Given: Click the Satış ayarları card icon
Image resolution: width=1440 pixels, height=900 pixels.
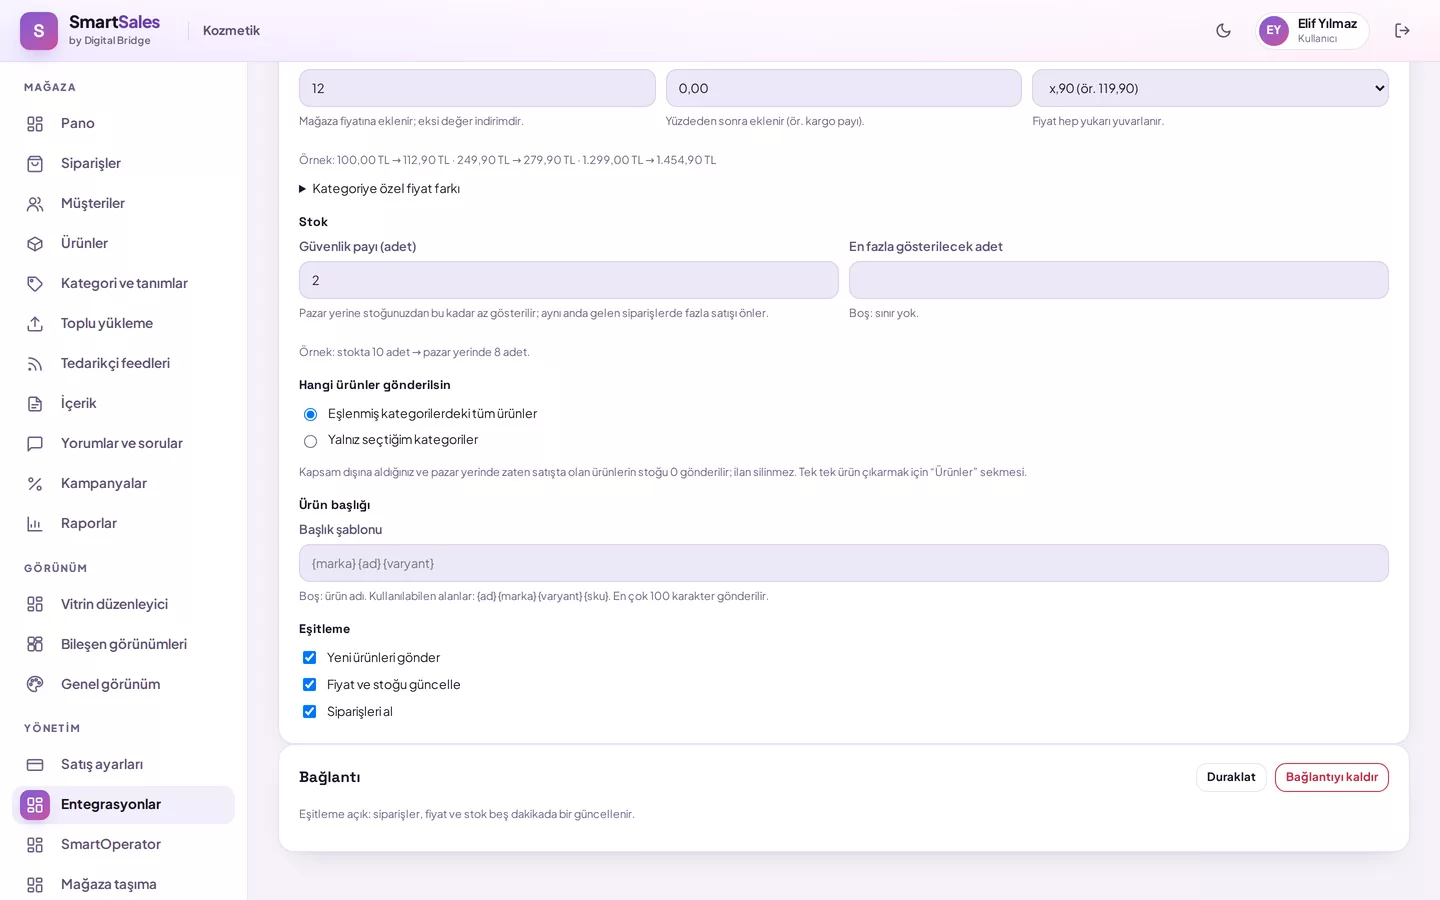Looking at the screenshot, I should tap(35, 765).
